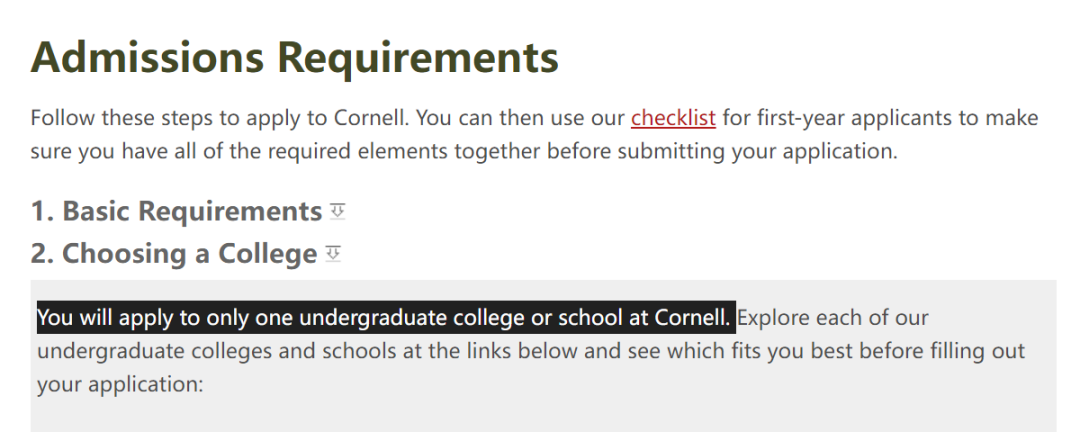Image resolution: width=1080 pixels, height=432 pixels.
Task: Open the red checklist link
Action: coord(673,118)
